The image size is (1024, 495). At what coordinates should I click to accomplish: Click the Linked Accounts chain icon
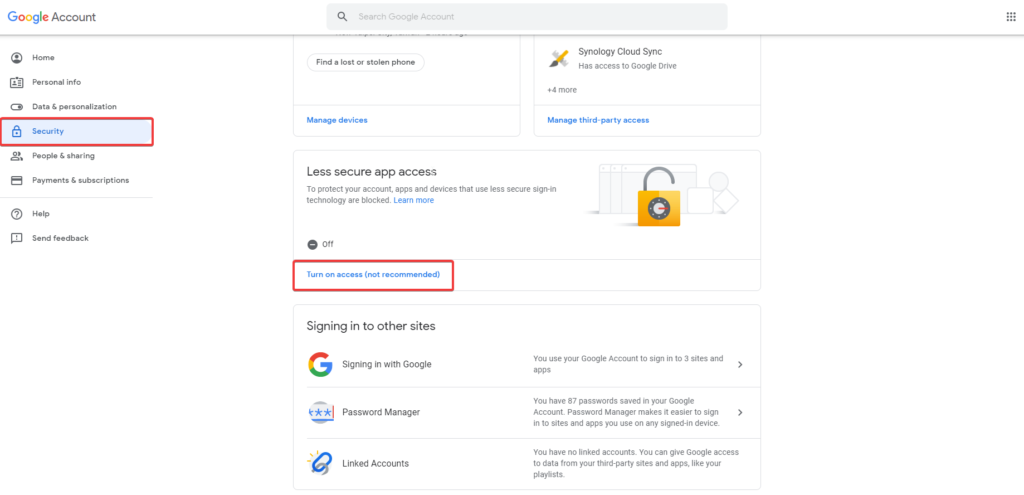click(320, 463)
